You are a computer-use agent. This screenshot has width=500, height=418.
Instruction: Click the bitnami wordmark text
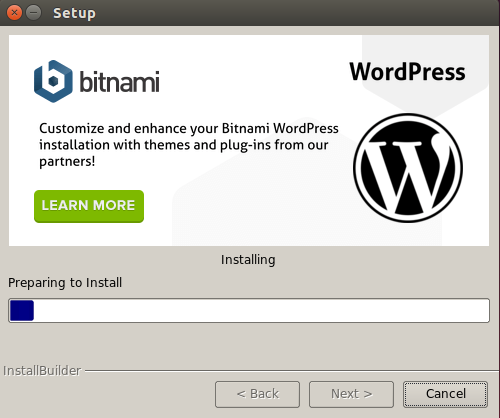(x=119, y=81)
